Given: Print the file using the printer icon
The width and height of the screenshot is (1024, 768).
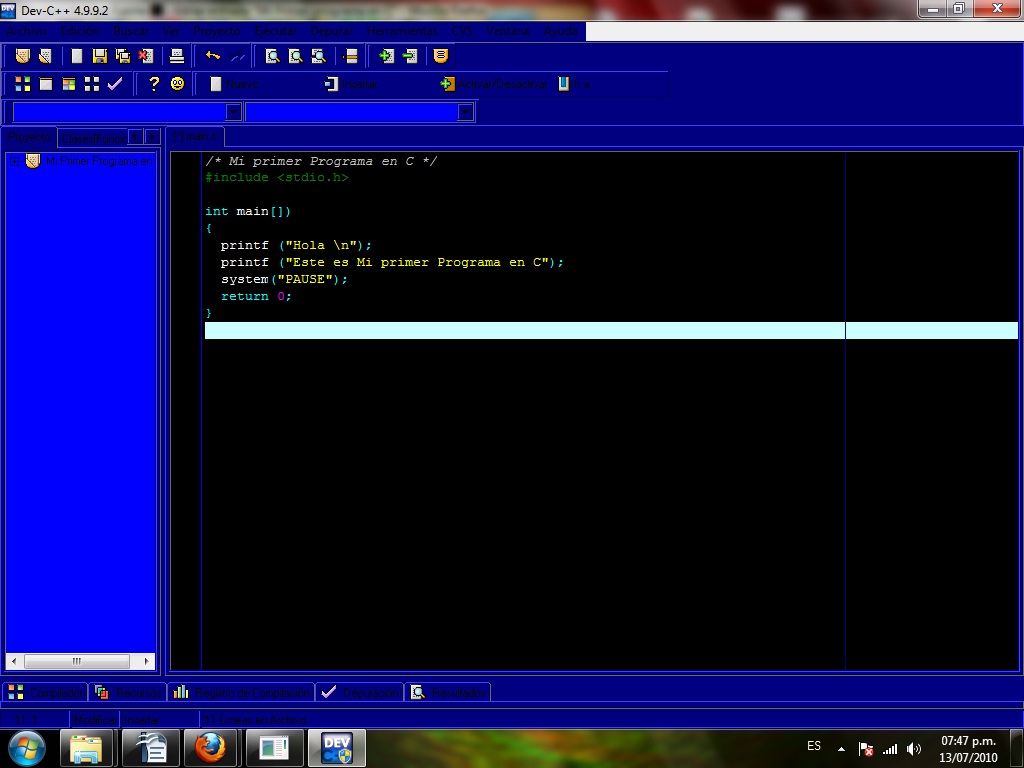Looking at the screenshot, I should pos(176,56).
